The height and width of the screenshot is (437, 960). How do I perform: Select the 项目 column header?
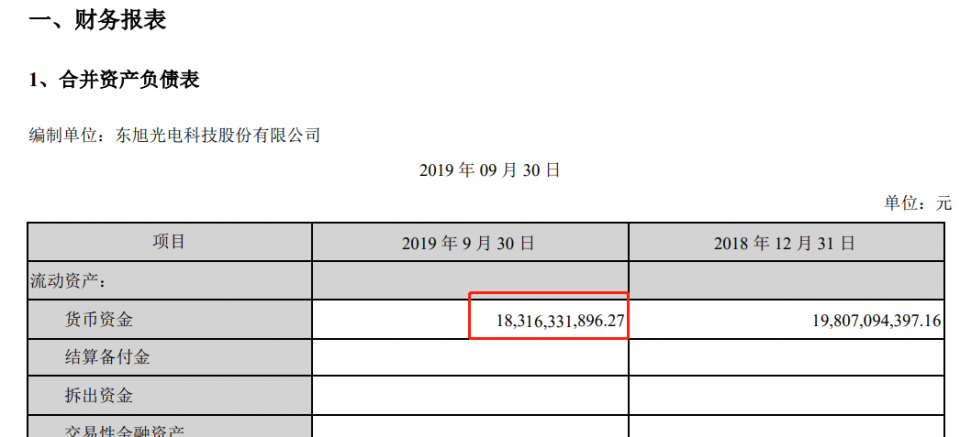point(169,242)
